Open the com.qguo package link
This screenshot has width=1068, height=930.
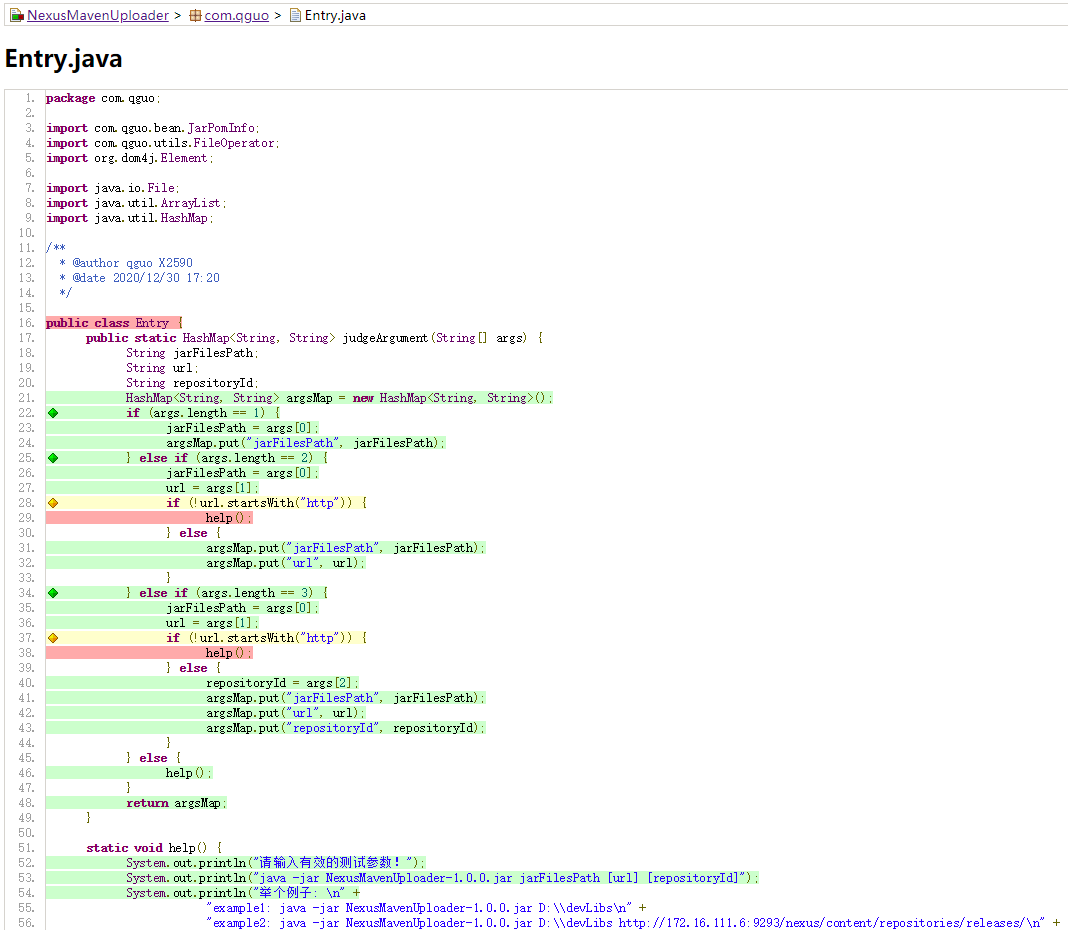(x=236, y=15)
